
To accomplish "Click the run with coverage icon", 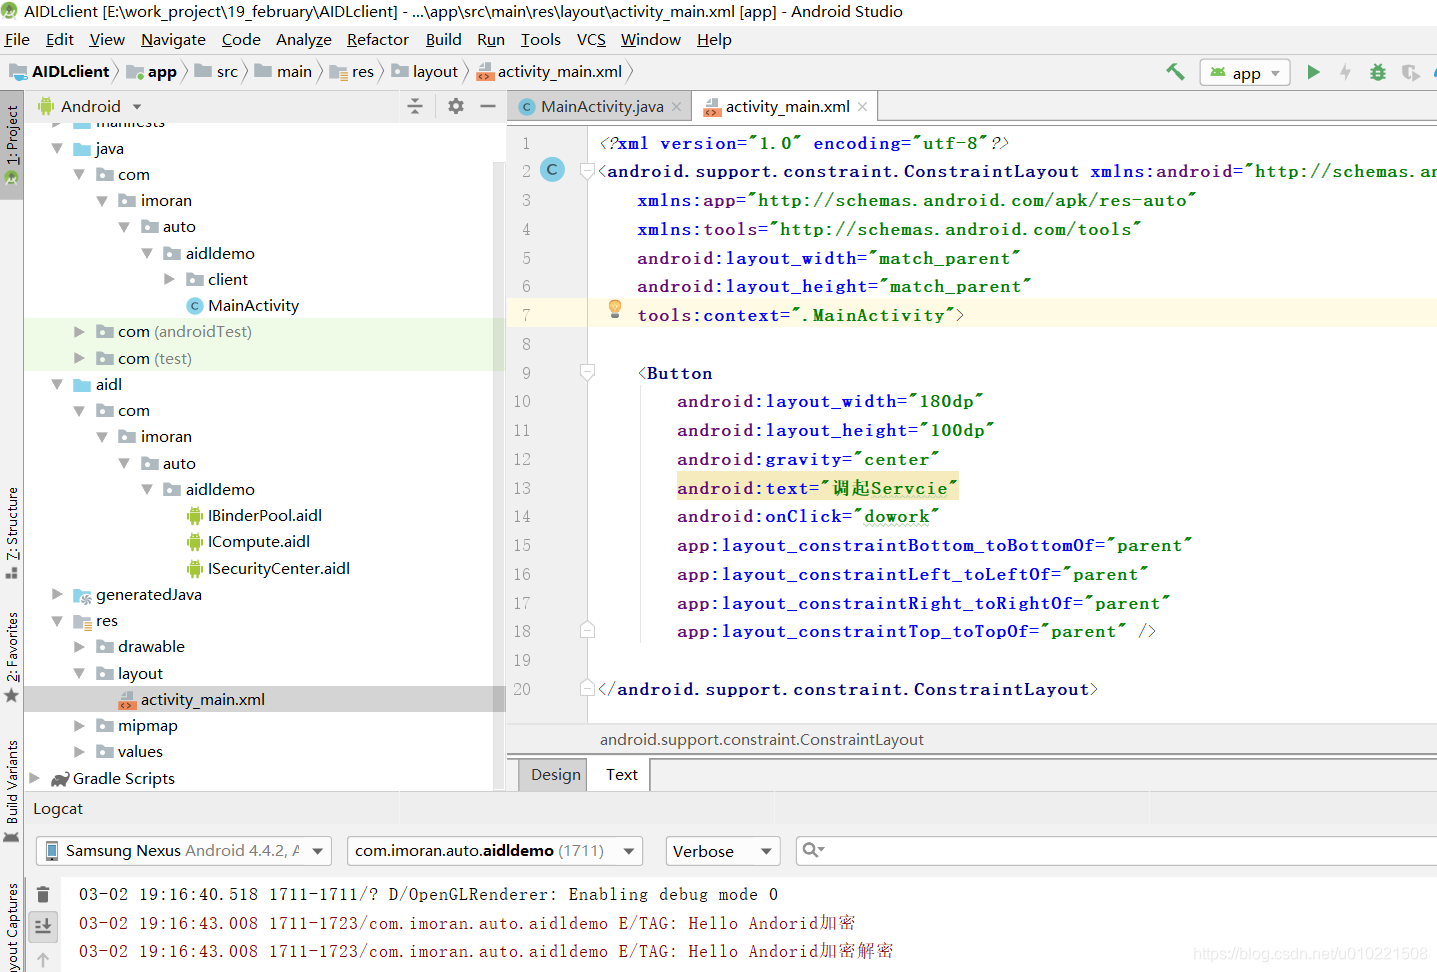I will 1411,72.
